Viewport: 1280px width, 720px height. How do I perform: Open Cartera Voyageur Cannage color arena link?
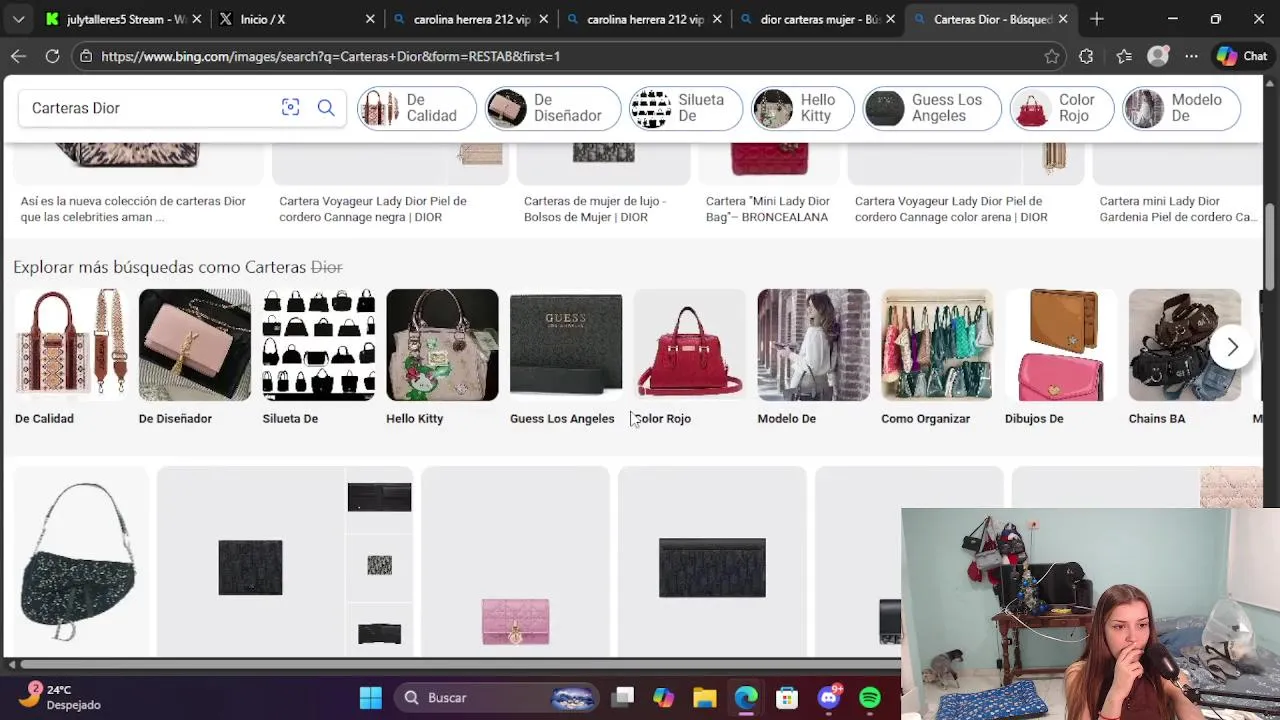pyautogui.click(x=951, y=209)
